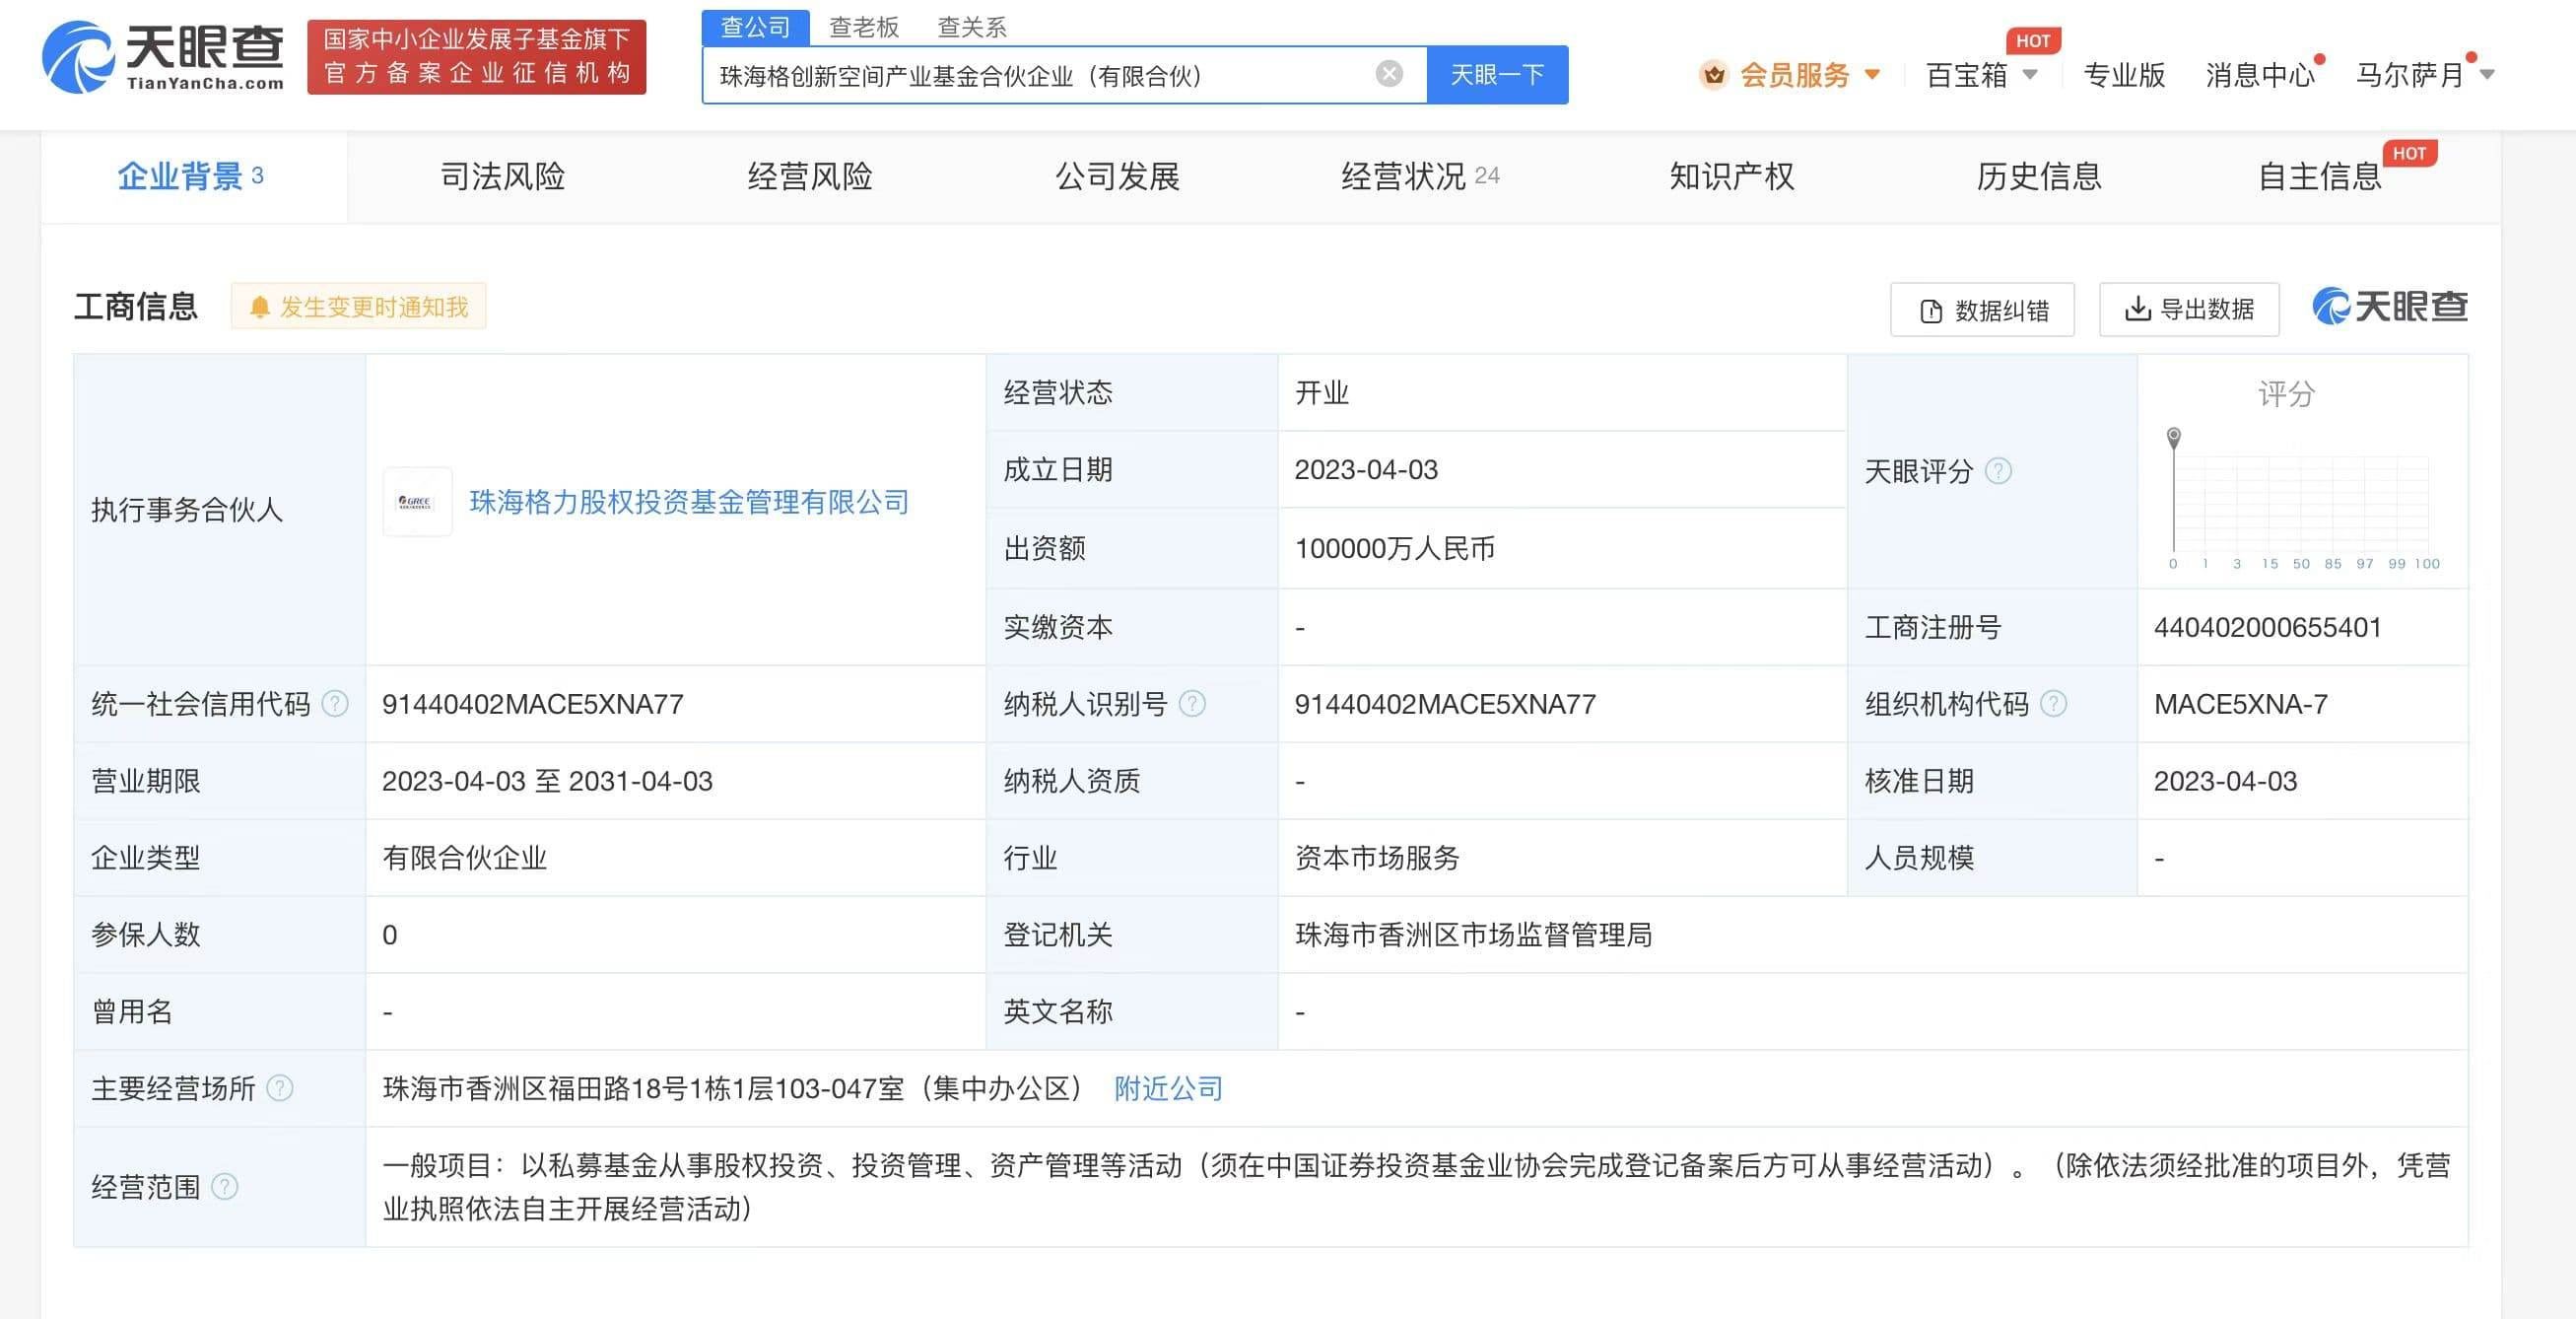The width and height of the screenshot is (2576, 1319).
Task: Clear the search box using the X icon
Action: (1388, 72)
